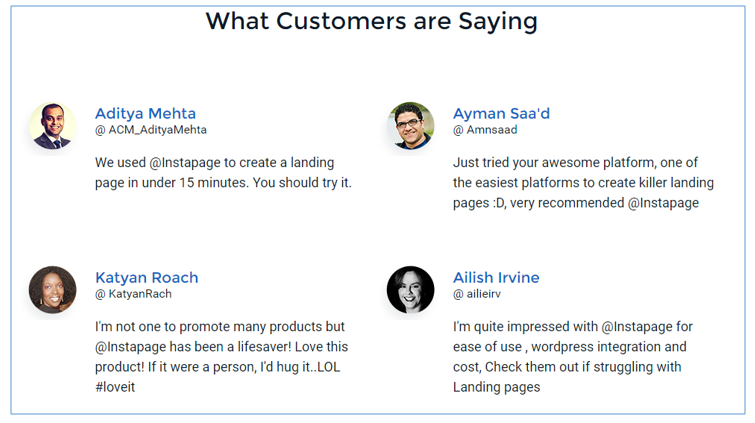Open the @KatyanRach handle
The width and height of the screenshot is (755, 423).
click(x=133, y=294)
